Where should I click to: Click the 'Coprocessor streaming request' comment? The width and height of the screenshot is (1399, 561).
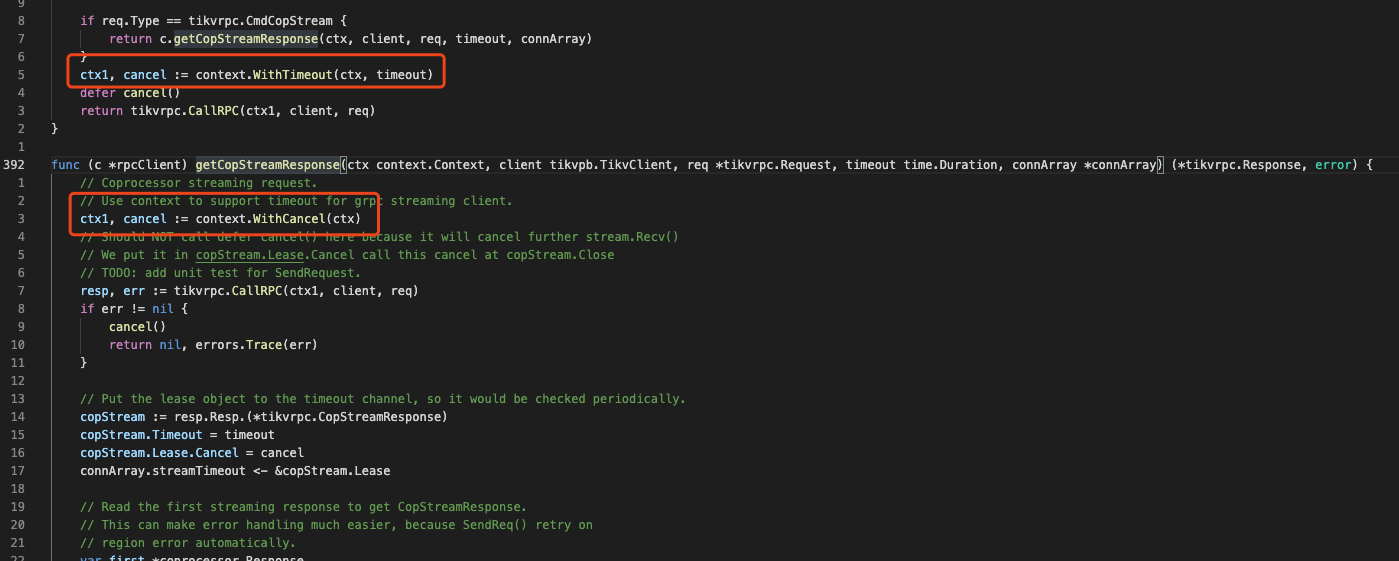tap(198, 183)
